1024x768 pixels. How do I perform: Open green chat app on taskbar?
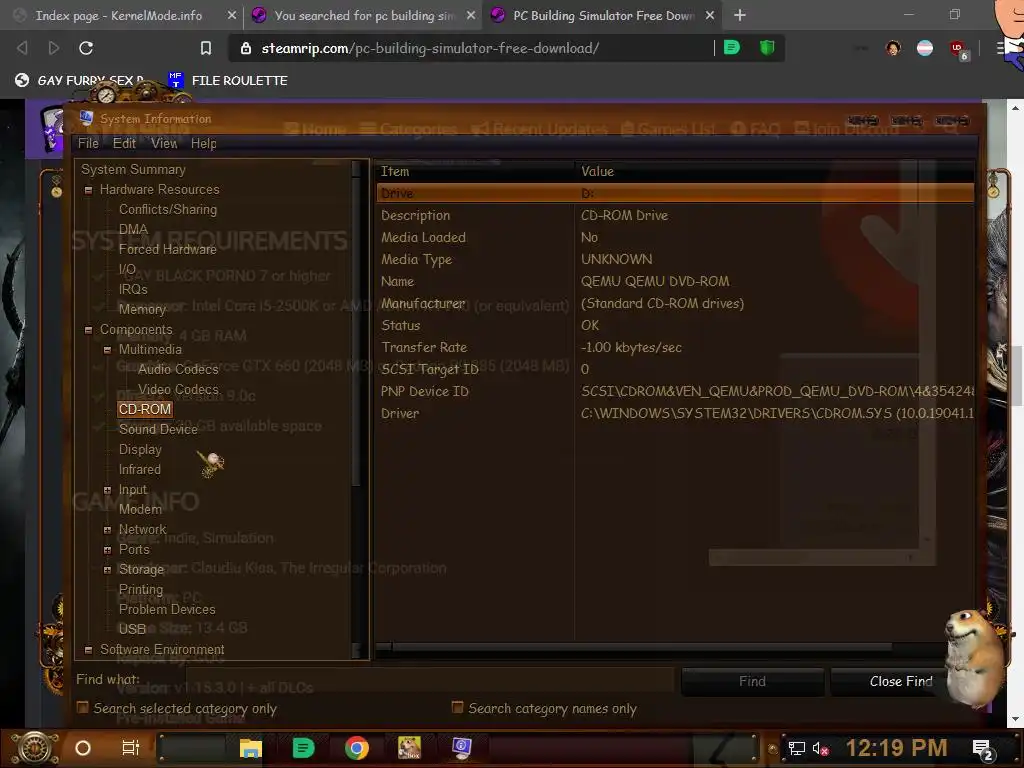point(303,748)
